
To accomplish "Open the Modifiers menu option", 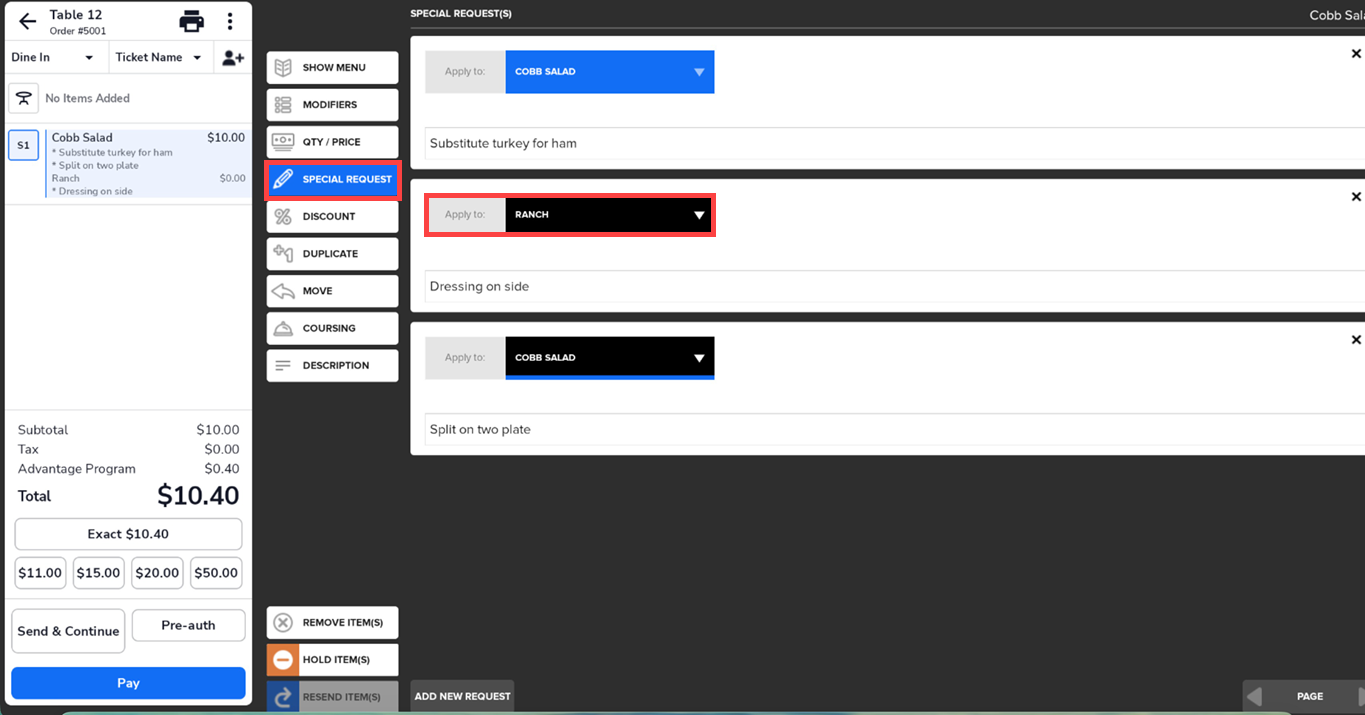I will (x=332, y=105).
